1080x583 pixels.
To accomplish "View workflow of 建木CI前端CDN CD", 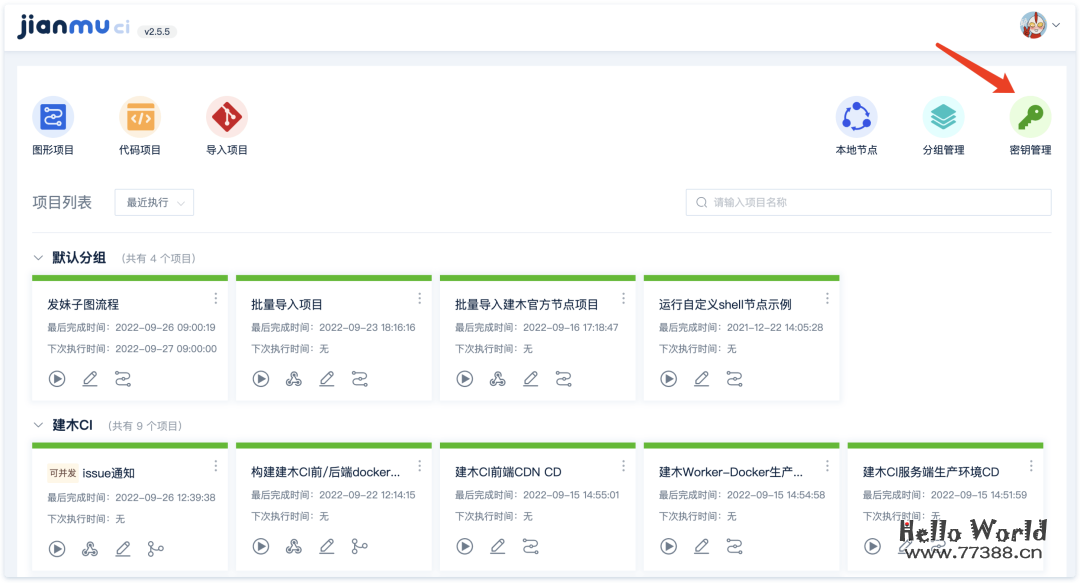I will [531, 546].
